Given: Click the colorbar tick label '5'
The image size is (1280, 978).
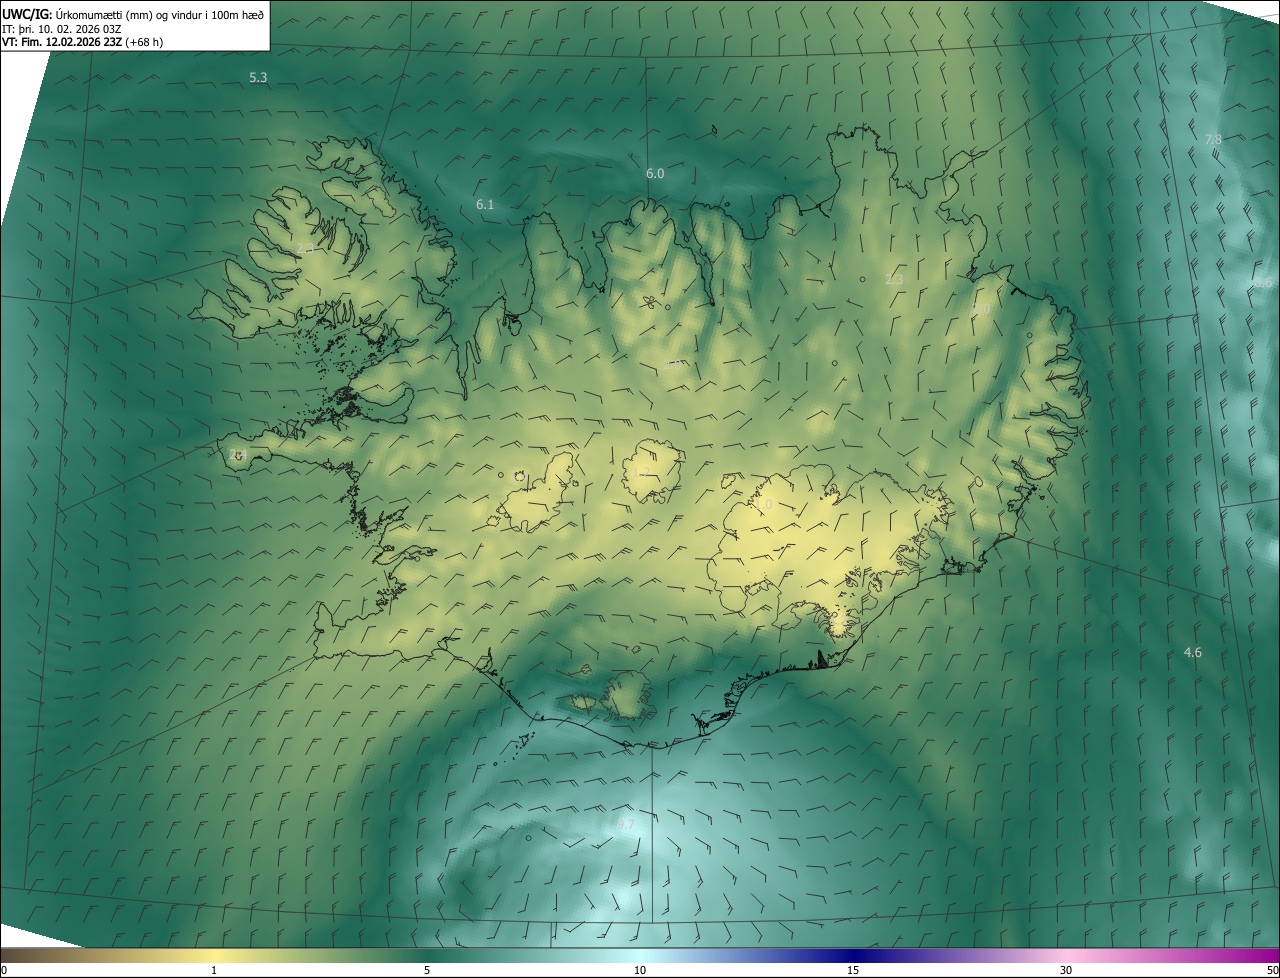Looking at the screenshot, I should coord(427,970).
